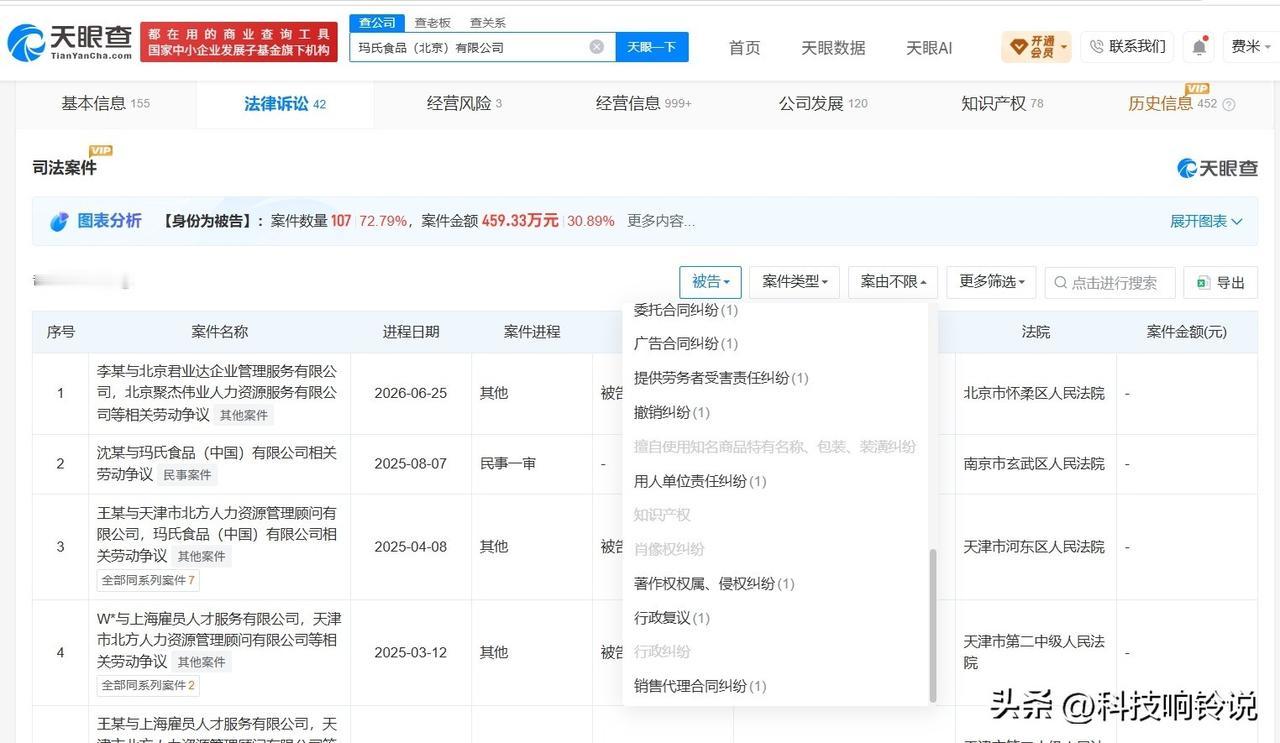Screen dimensions: 1280x743
Task: Click the 图表分析 label
Action: point(109,221)
